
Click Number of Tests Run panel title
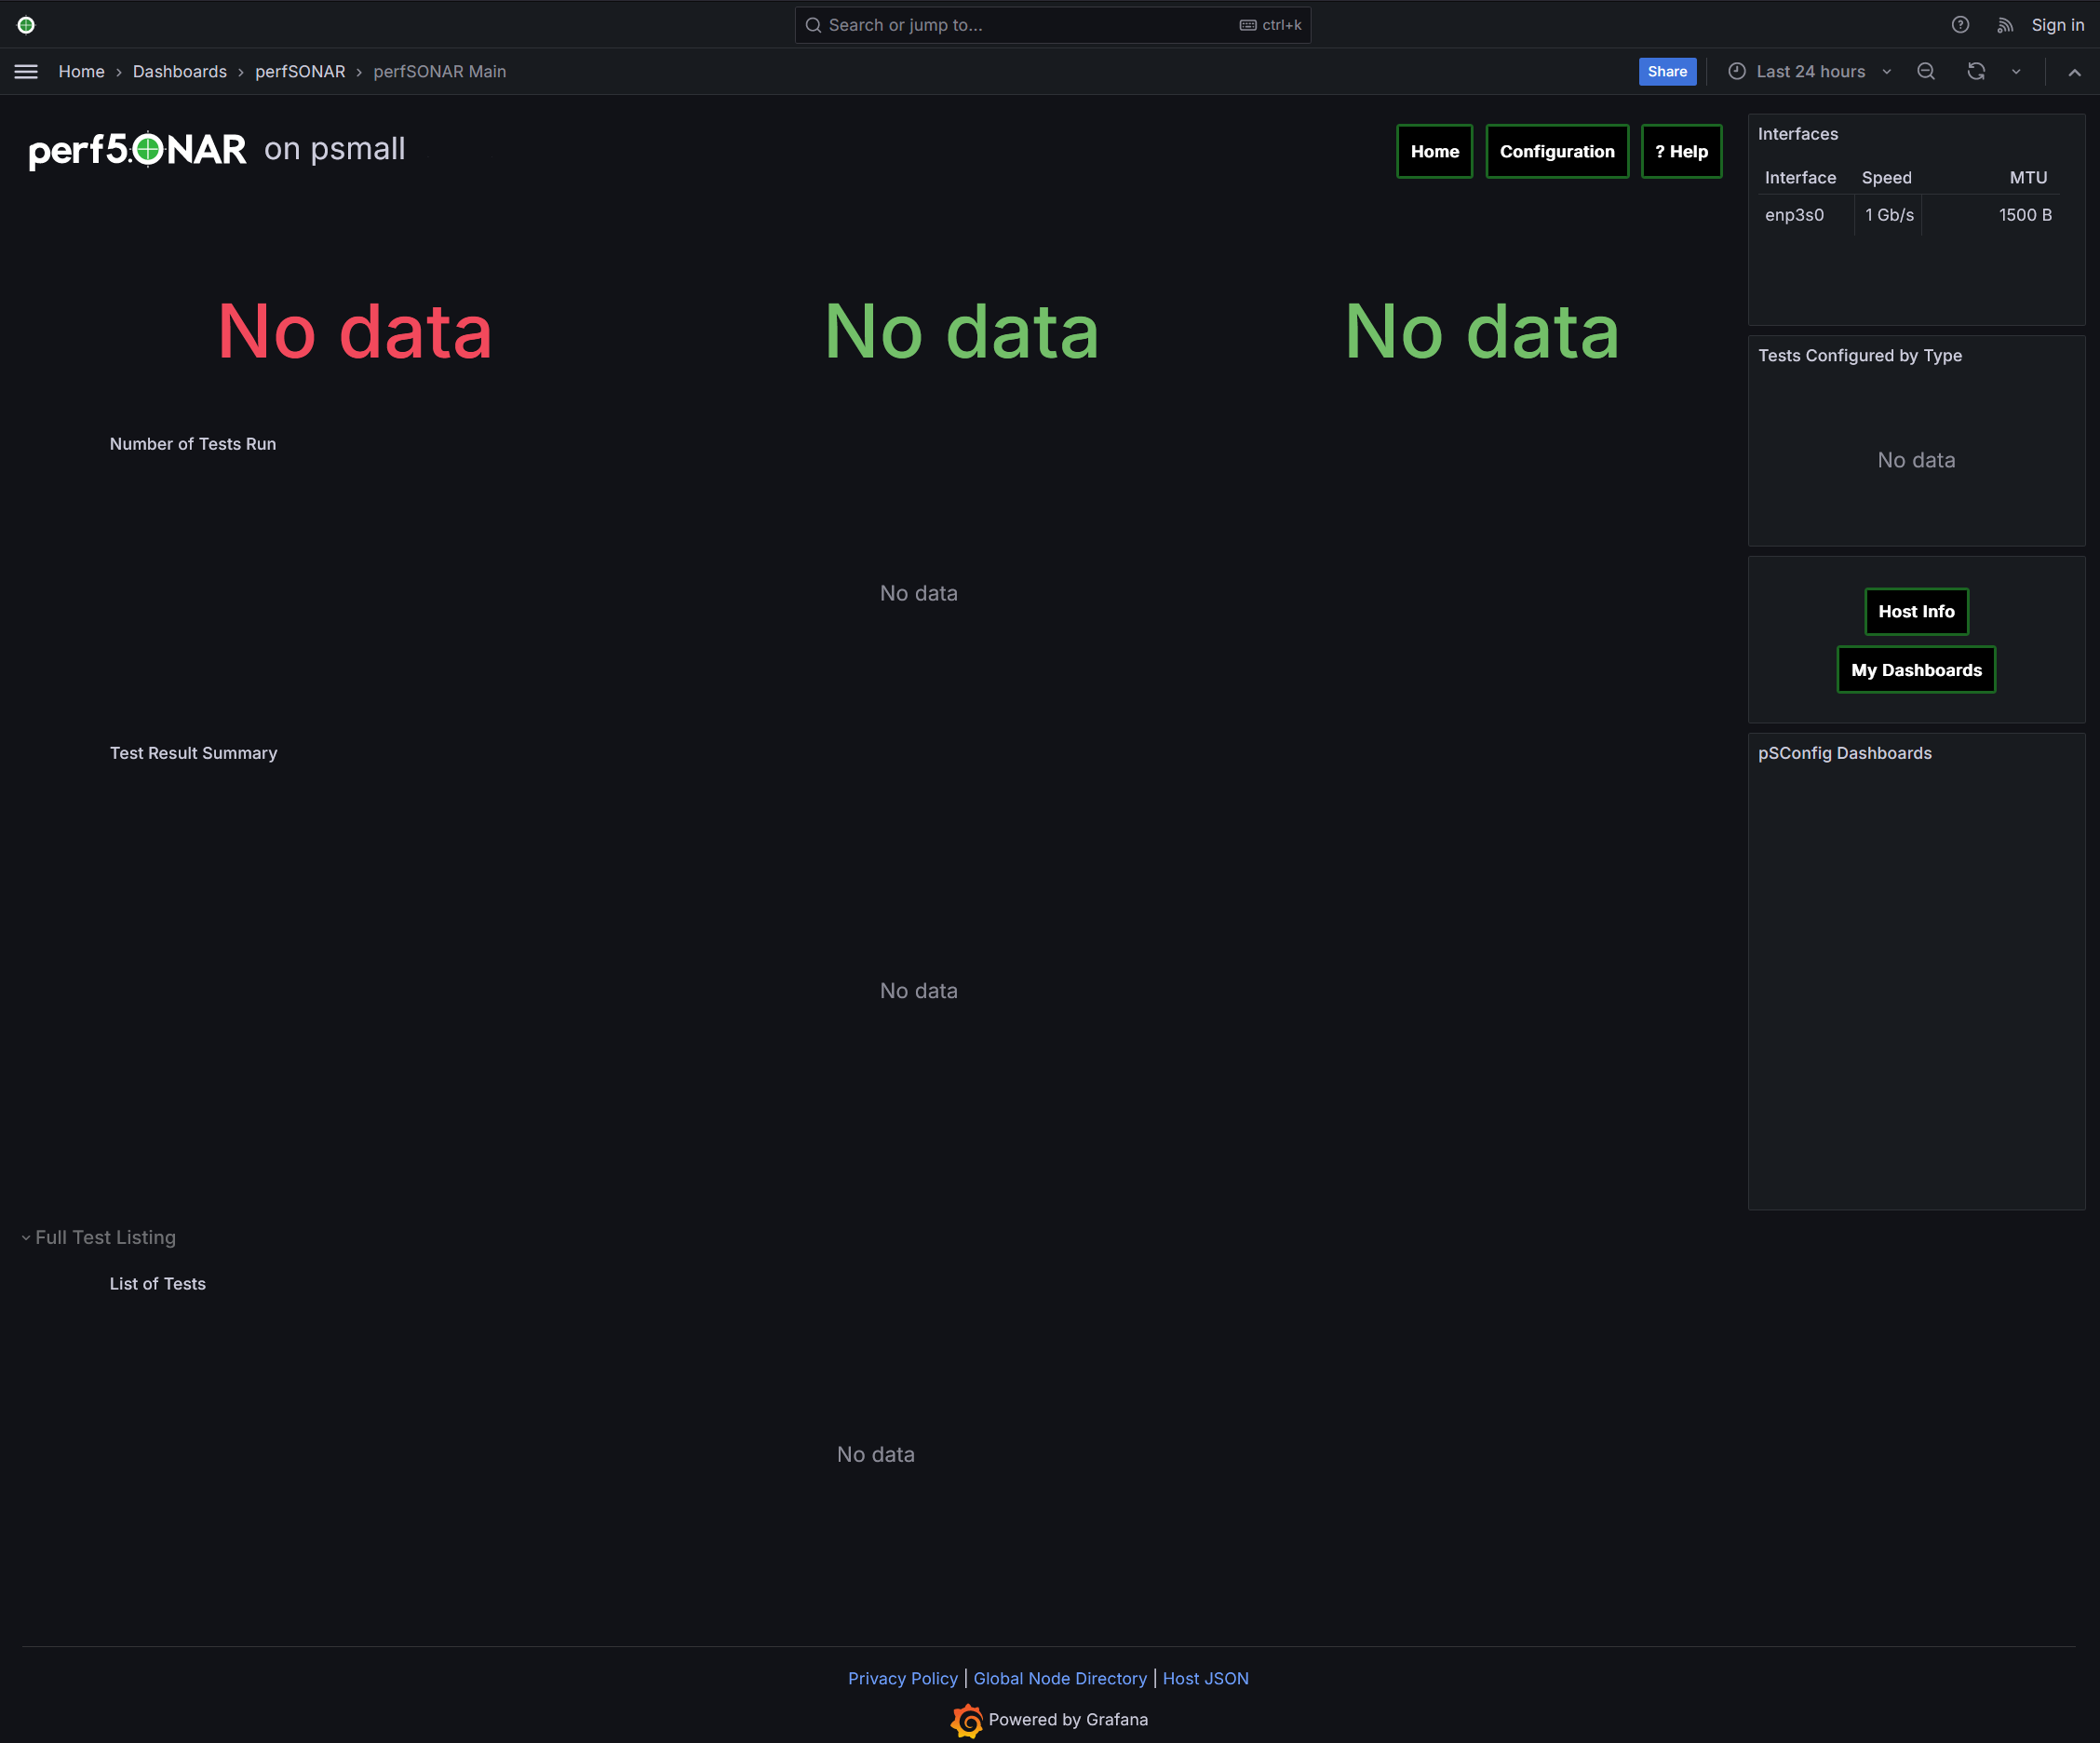(x=193, y=444)
